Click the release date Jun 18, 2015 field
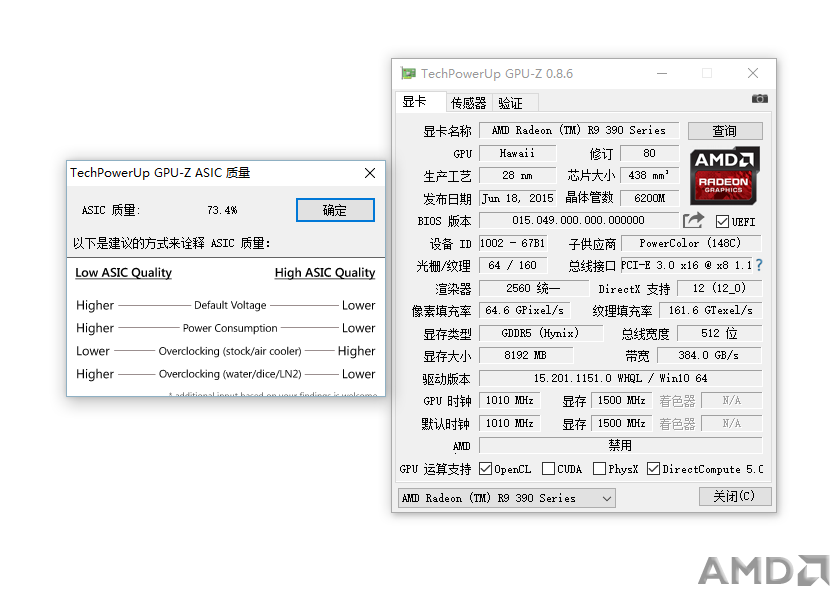 [x=517, y=198]
